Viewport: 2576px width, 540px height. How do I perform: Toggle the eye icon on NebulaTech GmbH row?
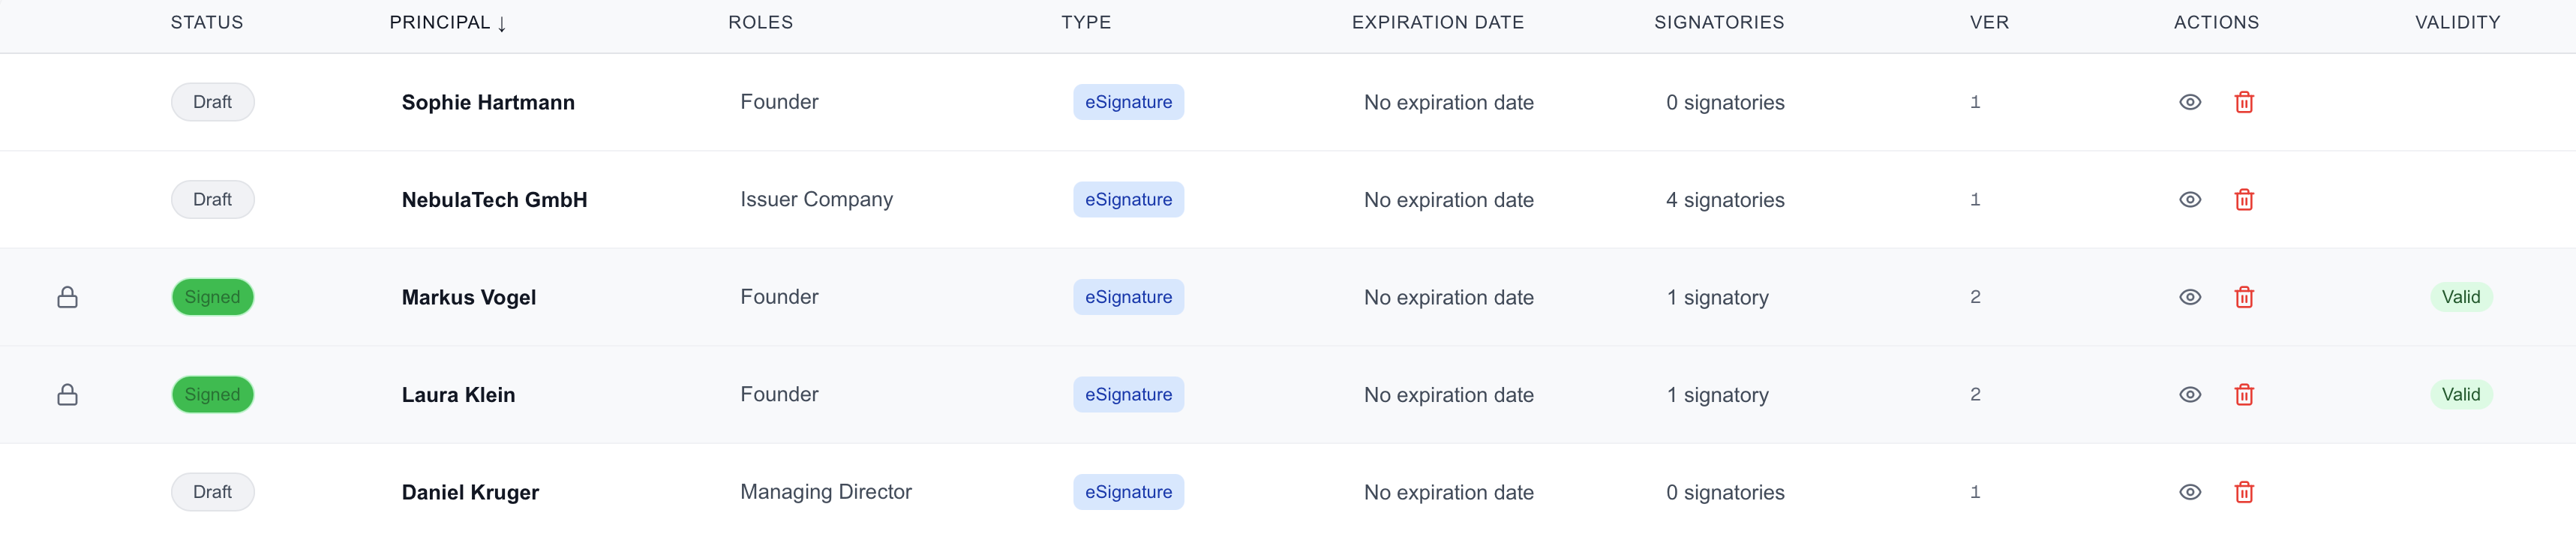2191,200
